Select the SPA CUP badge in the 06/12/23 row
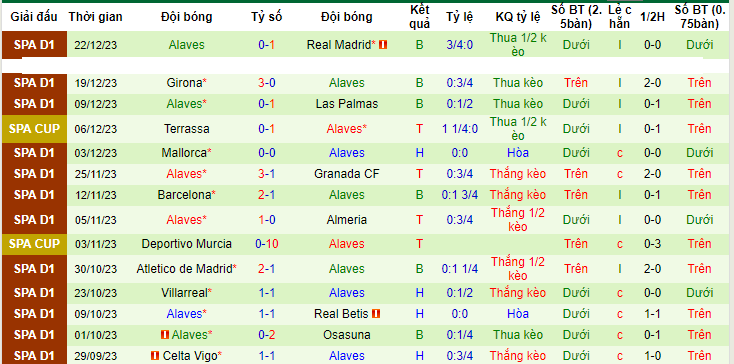This screenshot has width=734, height=364. coord(34,129)
